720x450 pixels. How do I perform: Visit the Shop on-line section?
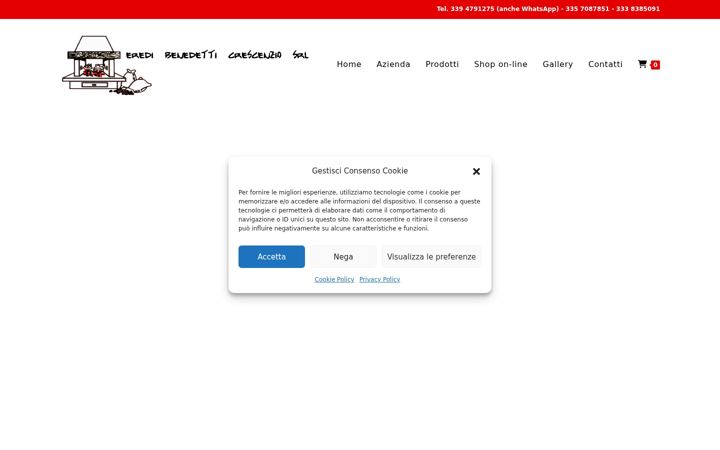[x=501, y=64]
